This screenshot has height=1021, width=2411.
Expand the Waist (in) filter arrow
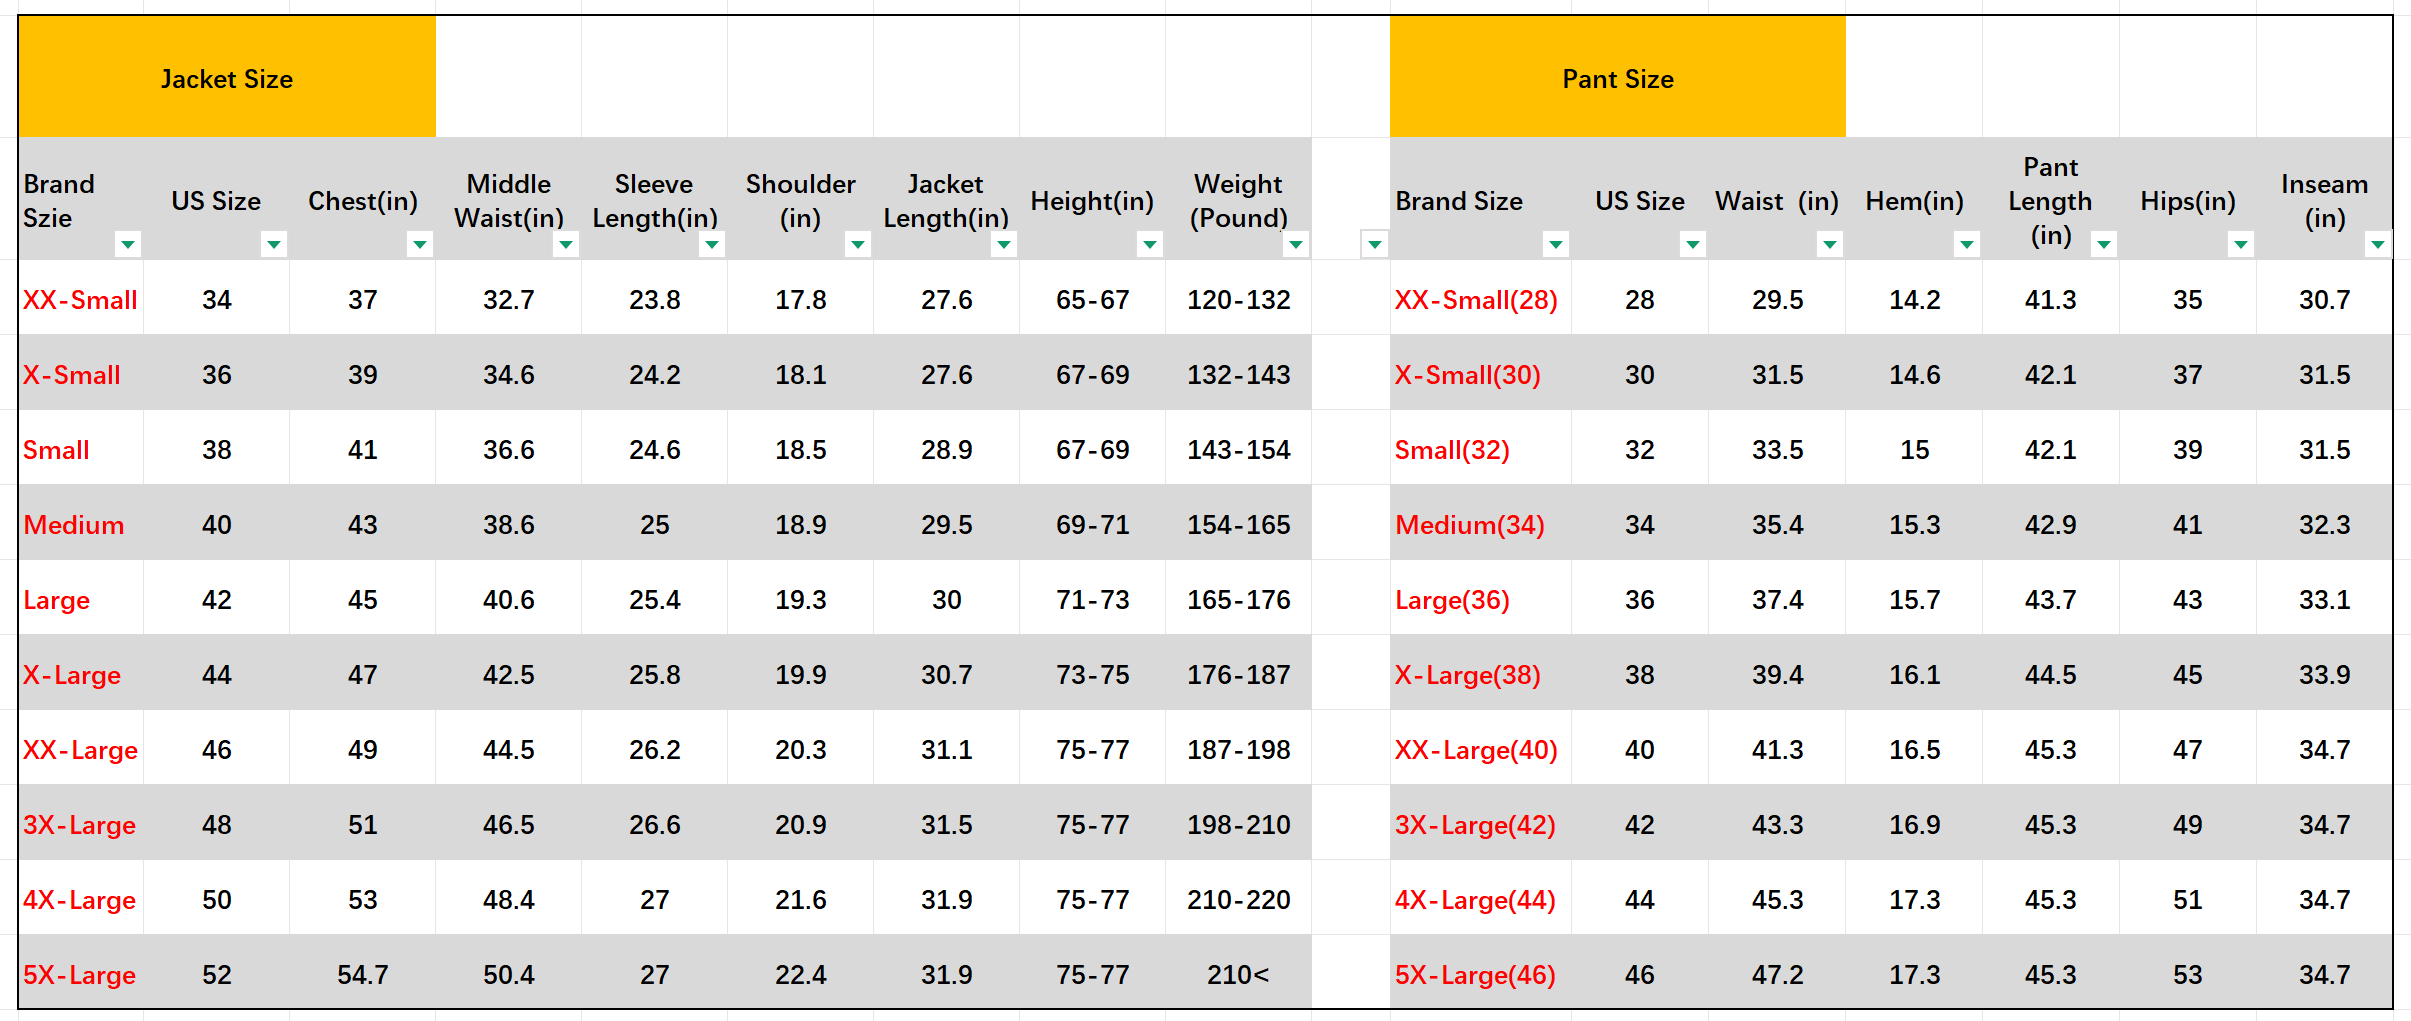[1830, 244]
